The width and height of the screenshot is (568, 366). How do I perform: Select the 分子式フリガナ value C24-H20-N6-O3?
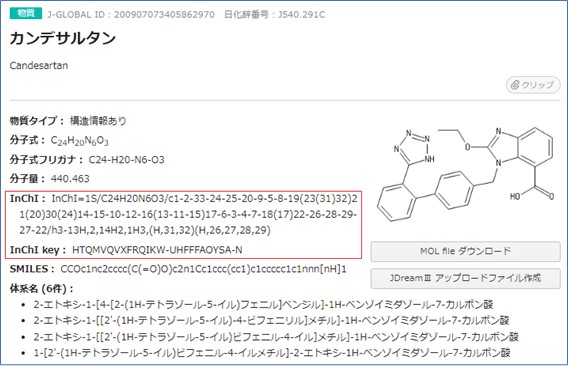click(126, 160)
